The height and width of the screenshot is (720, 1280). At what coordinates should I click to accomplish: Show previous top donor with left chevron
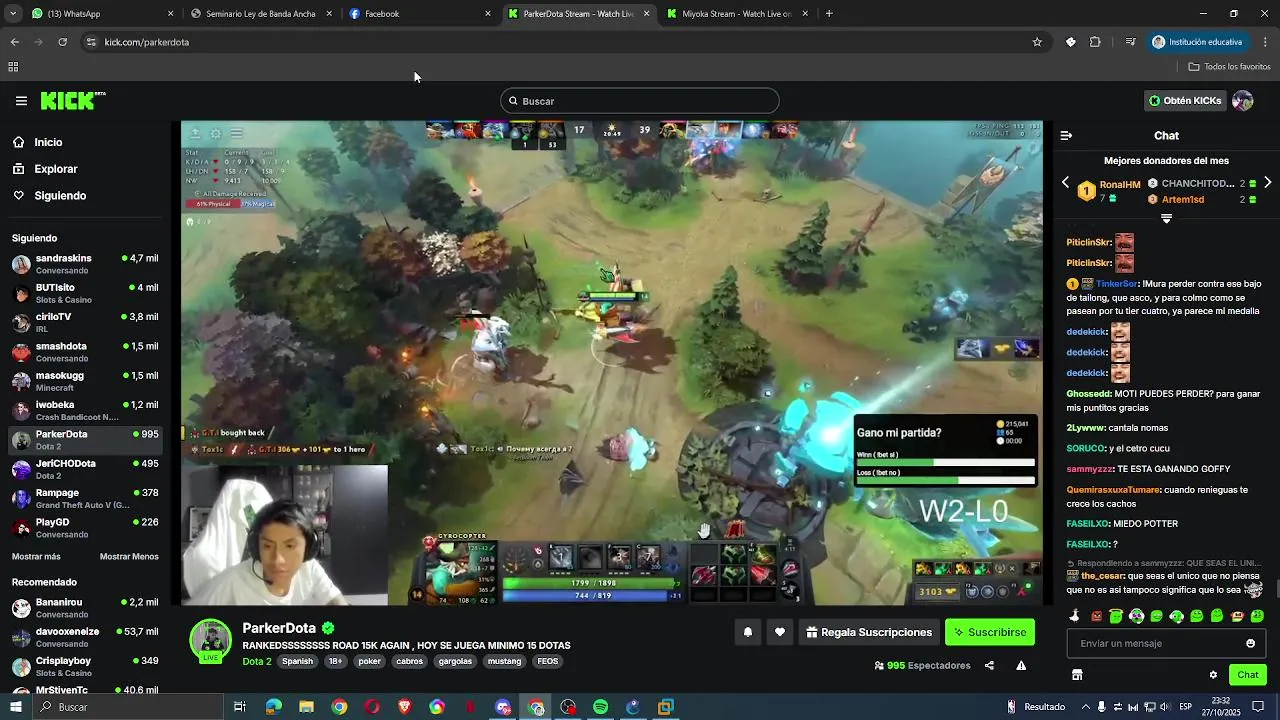pyautogui.click(x=1065, y=183)
